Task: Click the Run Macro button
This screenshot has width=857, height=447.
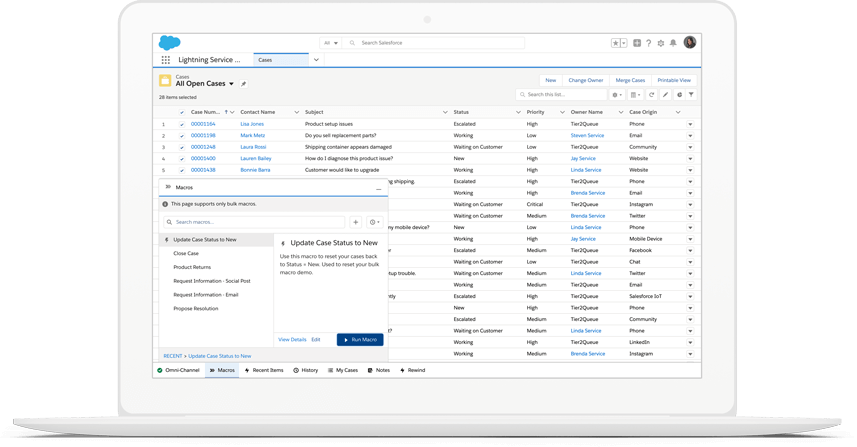Action: [x=360, y=340]
